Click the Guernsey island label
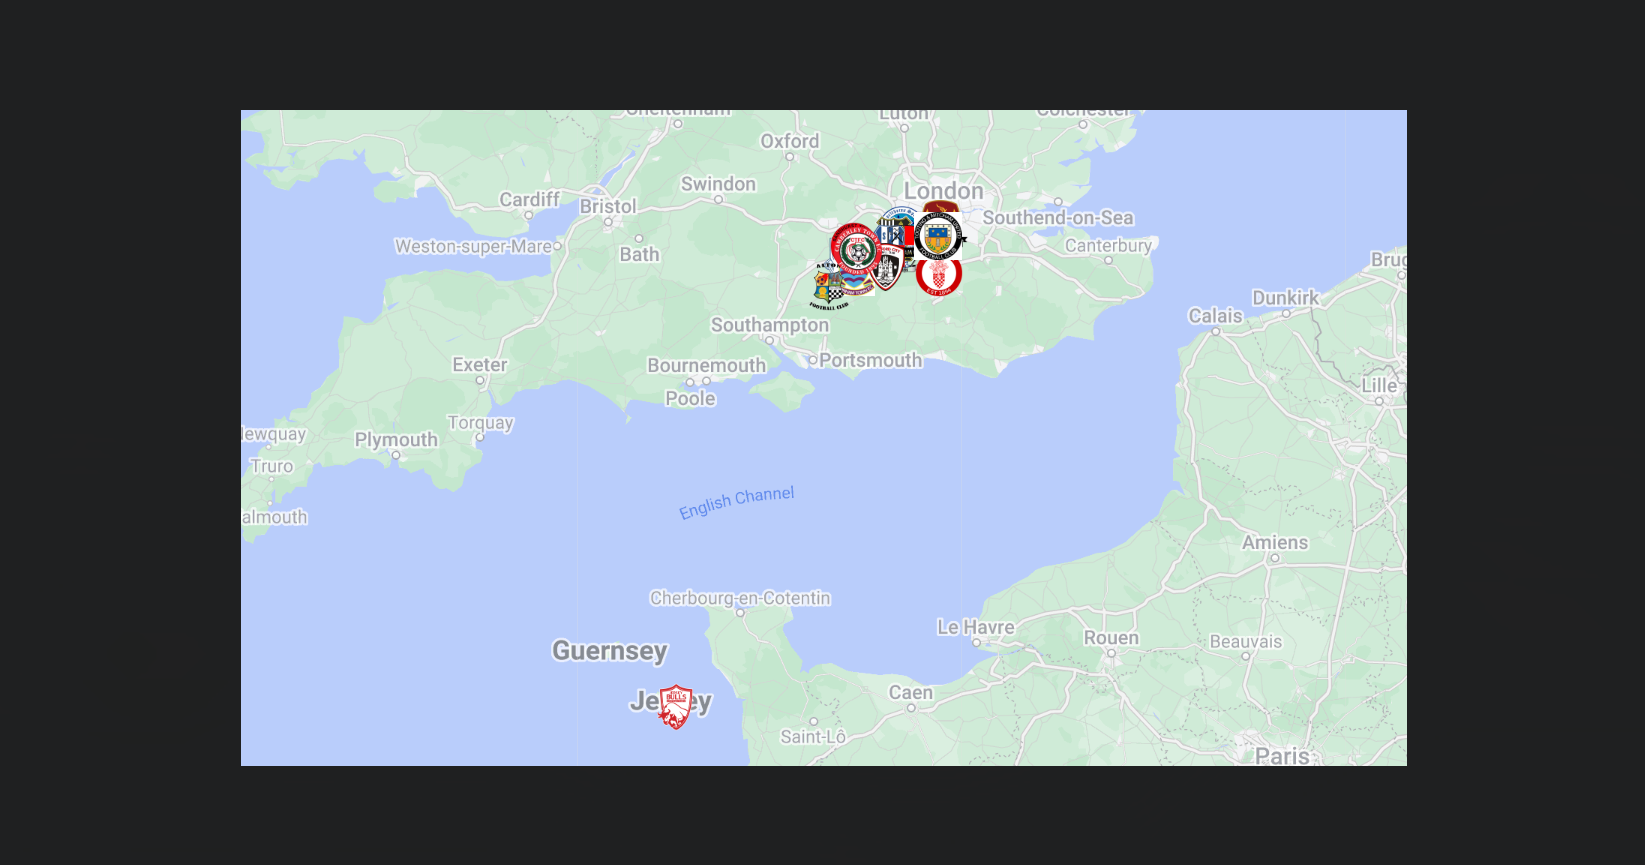The image size is (1645, 865). (x=610, y=651)
